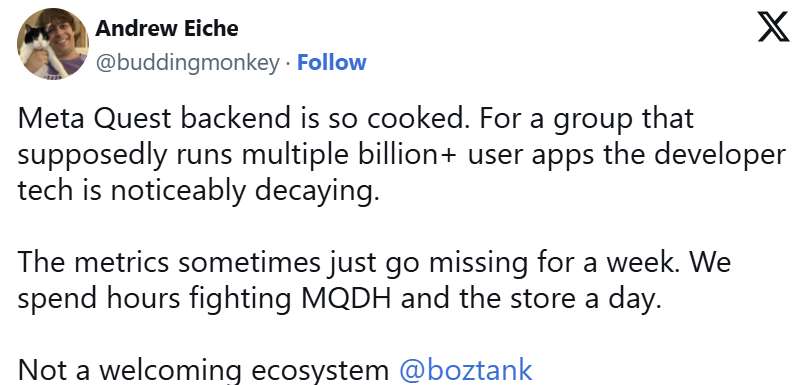807x385 pixels.
Task: Open the @boztank mention
Action: 466,370
